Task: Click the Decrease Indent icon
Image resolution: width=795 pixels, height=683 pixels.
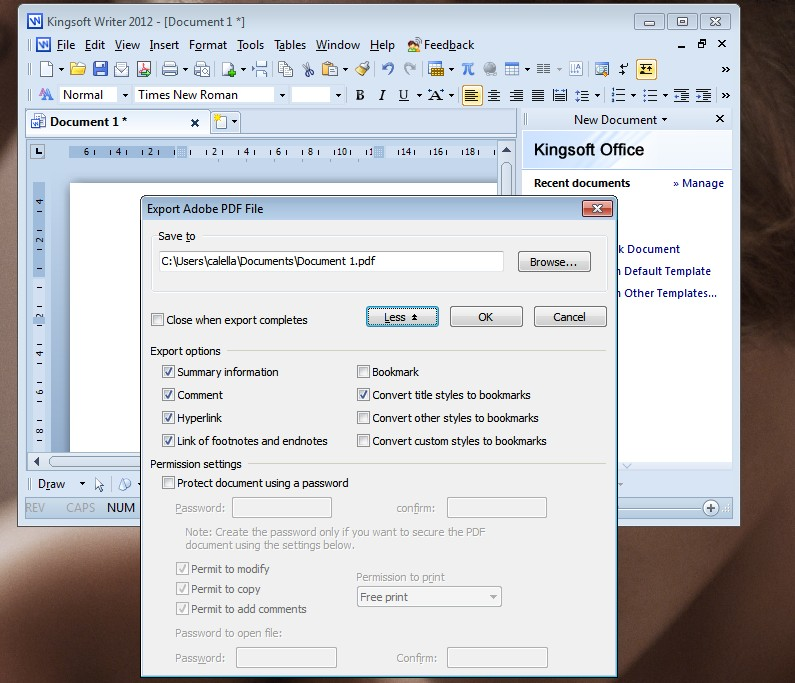Action: pyautogui.click(x=681, y=95)
